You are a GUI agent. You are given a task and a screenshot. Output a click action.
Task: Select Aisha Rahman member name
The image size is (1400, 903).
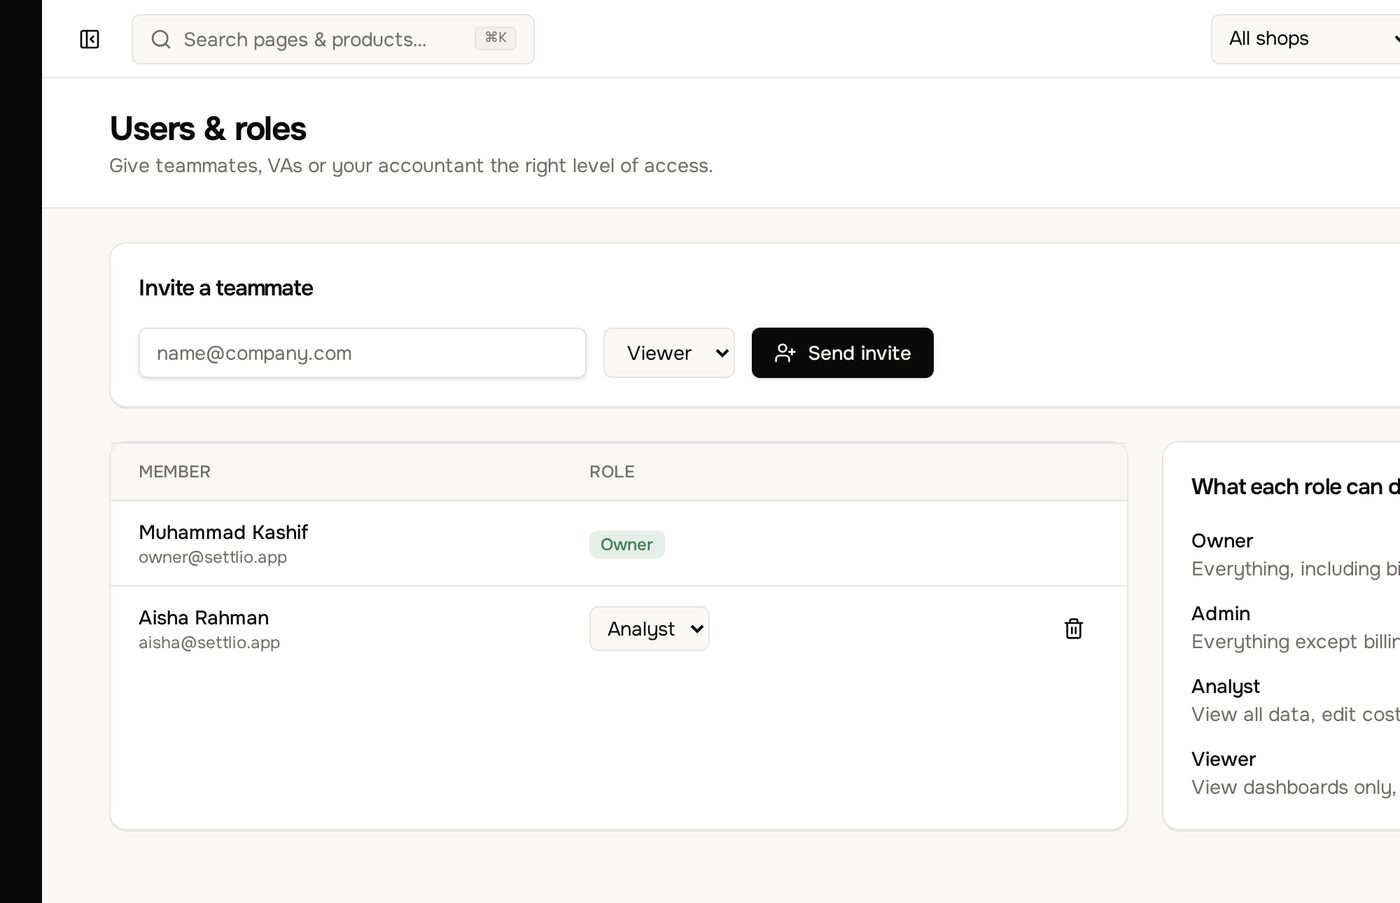pos(204,617)
